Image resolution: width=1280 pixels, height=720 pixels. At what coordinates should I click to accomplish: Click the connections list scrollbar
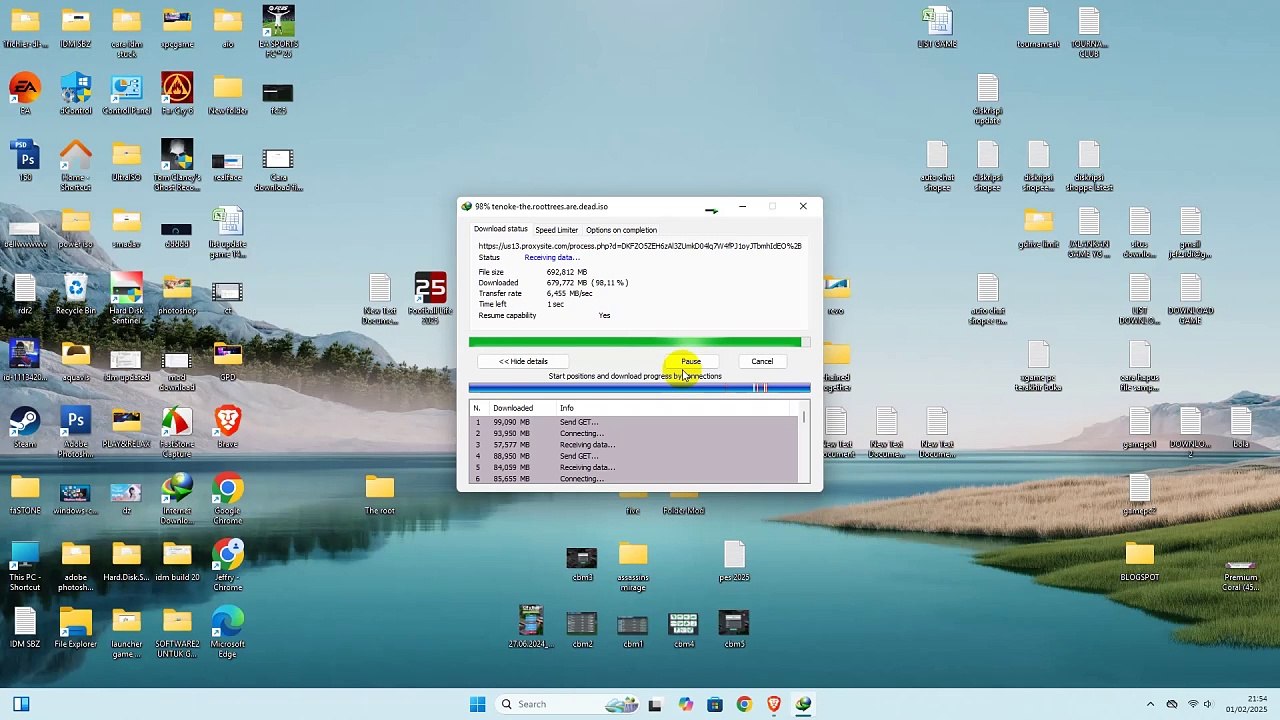pyautogui.click(x=803, y=445)
